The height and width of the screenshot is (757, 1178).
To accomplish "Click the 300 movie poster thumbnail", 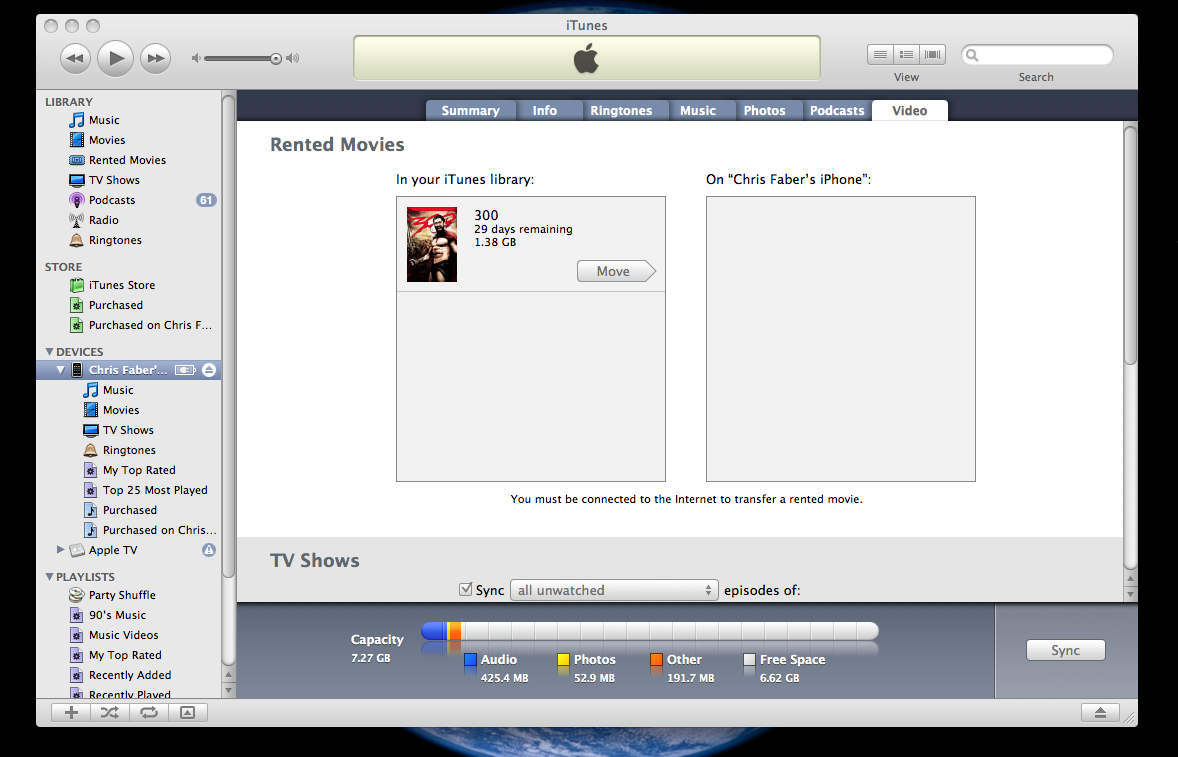I will tap(432, 244).
